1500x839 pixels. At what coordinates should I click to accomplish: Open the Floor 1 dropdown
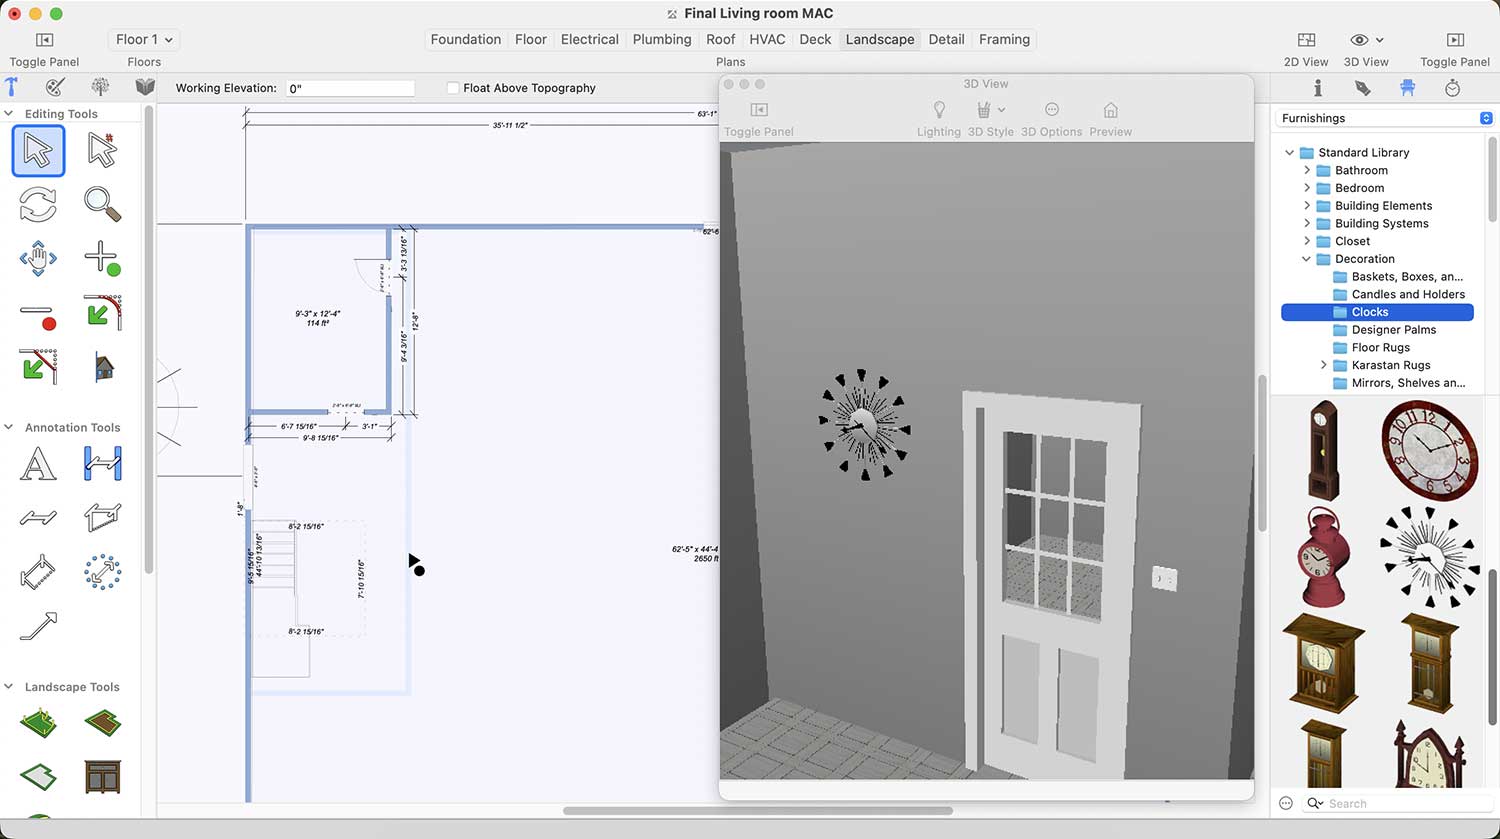(x=144, y=40)
